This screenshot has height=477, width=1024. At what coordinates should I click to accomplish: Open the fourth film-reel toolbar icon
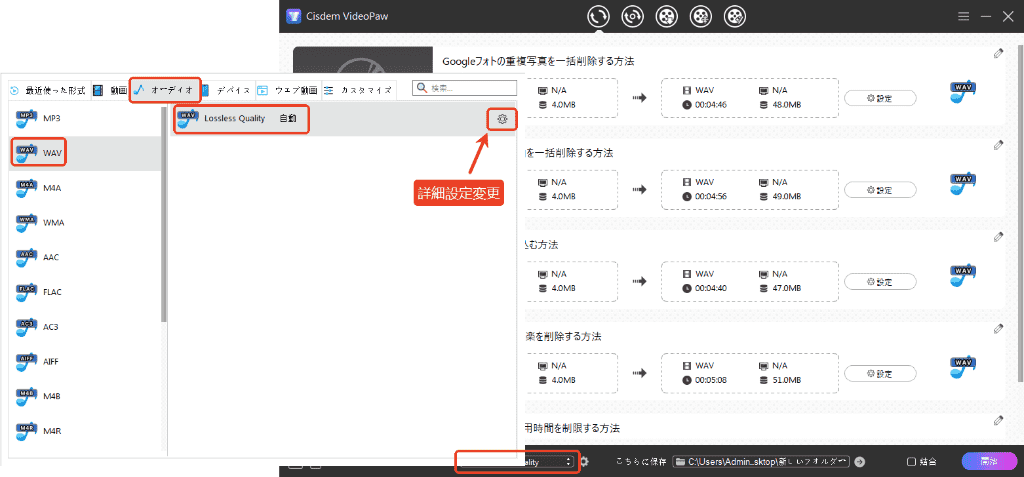click(701, 16)
